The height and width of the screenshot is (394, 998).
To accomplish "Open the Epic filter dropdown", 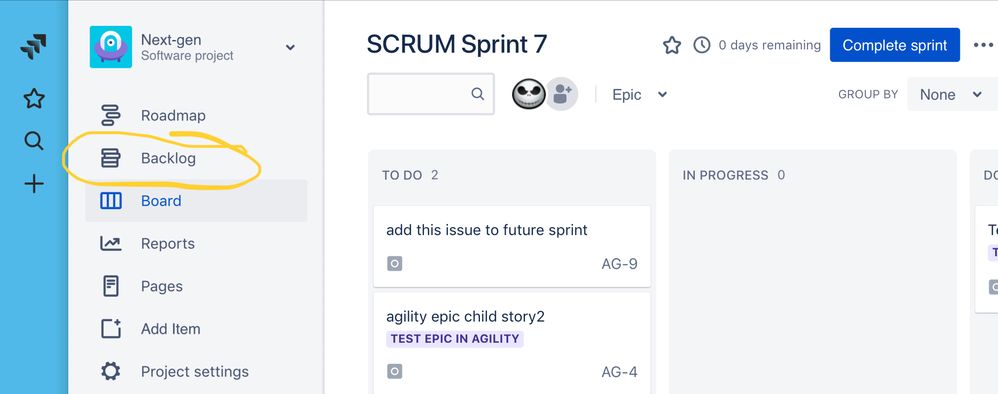I will click(639, 94).
